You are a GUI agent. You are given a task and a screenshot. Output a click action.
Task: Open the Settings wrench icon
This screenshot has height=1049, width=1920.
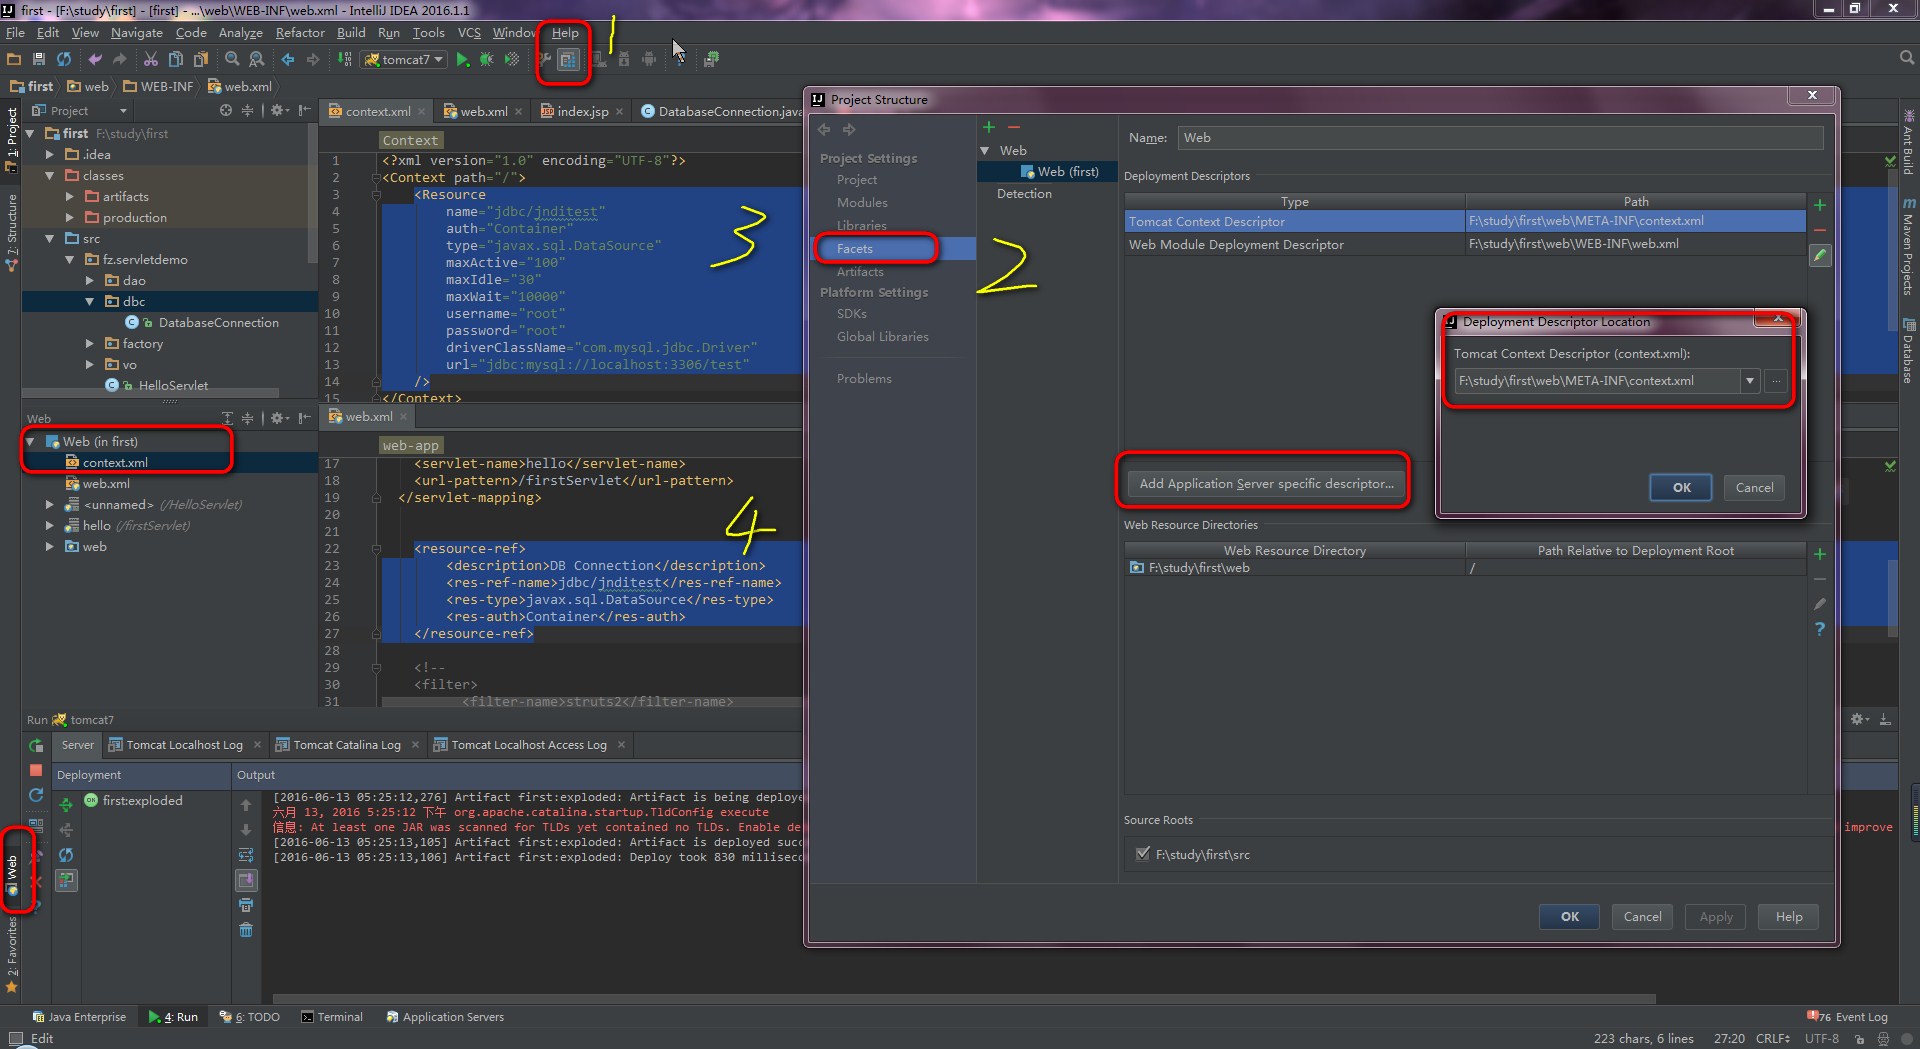pyautogui.click(x=544, y=60)
